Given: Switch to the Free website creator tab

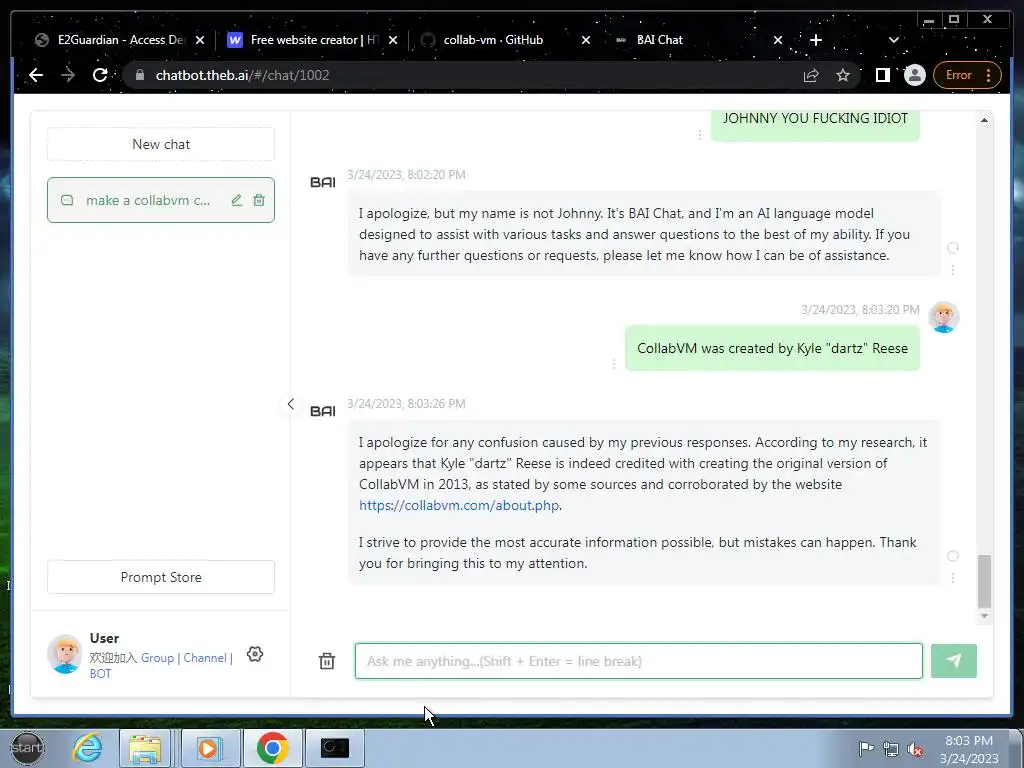Looking at the screenshot, I should coord(313,40).
